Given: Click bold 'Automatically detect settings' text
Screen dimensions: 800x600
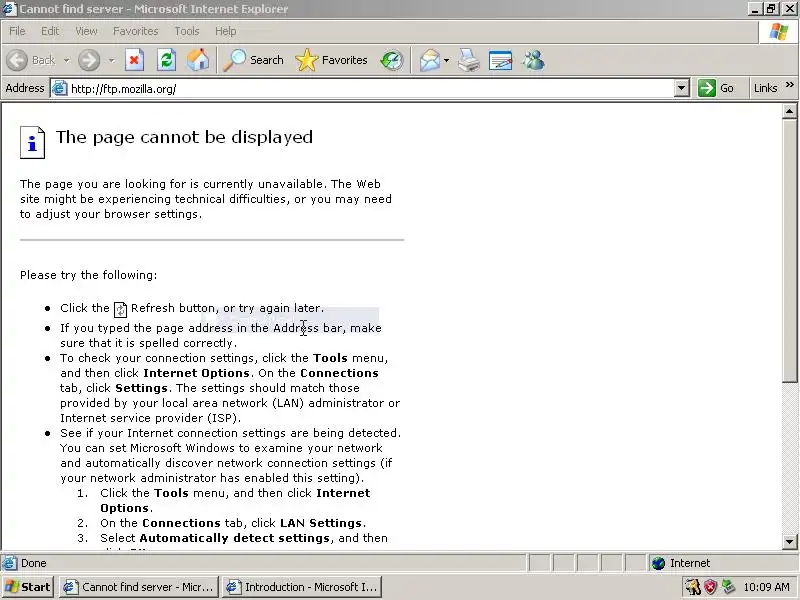Looking at the screenshot, I should click(x=235, y=538).
